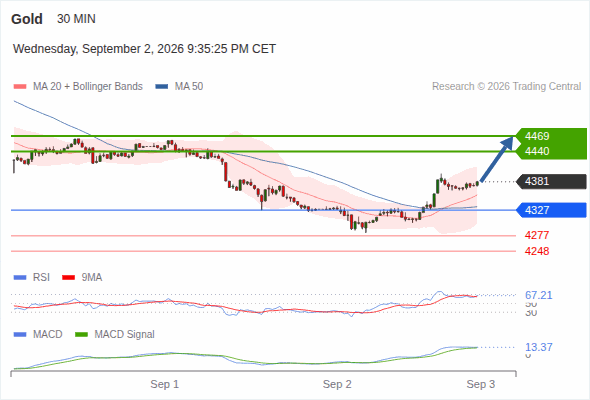Click the 13.37 MACD value

tap(539, 347)
